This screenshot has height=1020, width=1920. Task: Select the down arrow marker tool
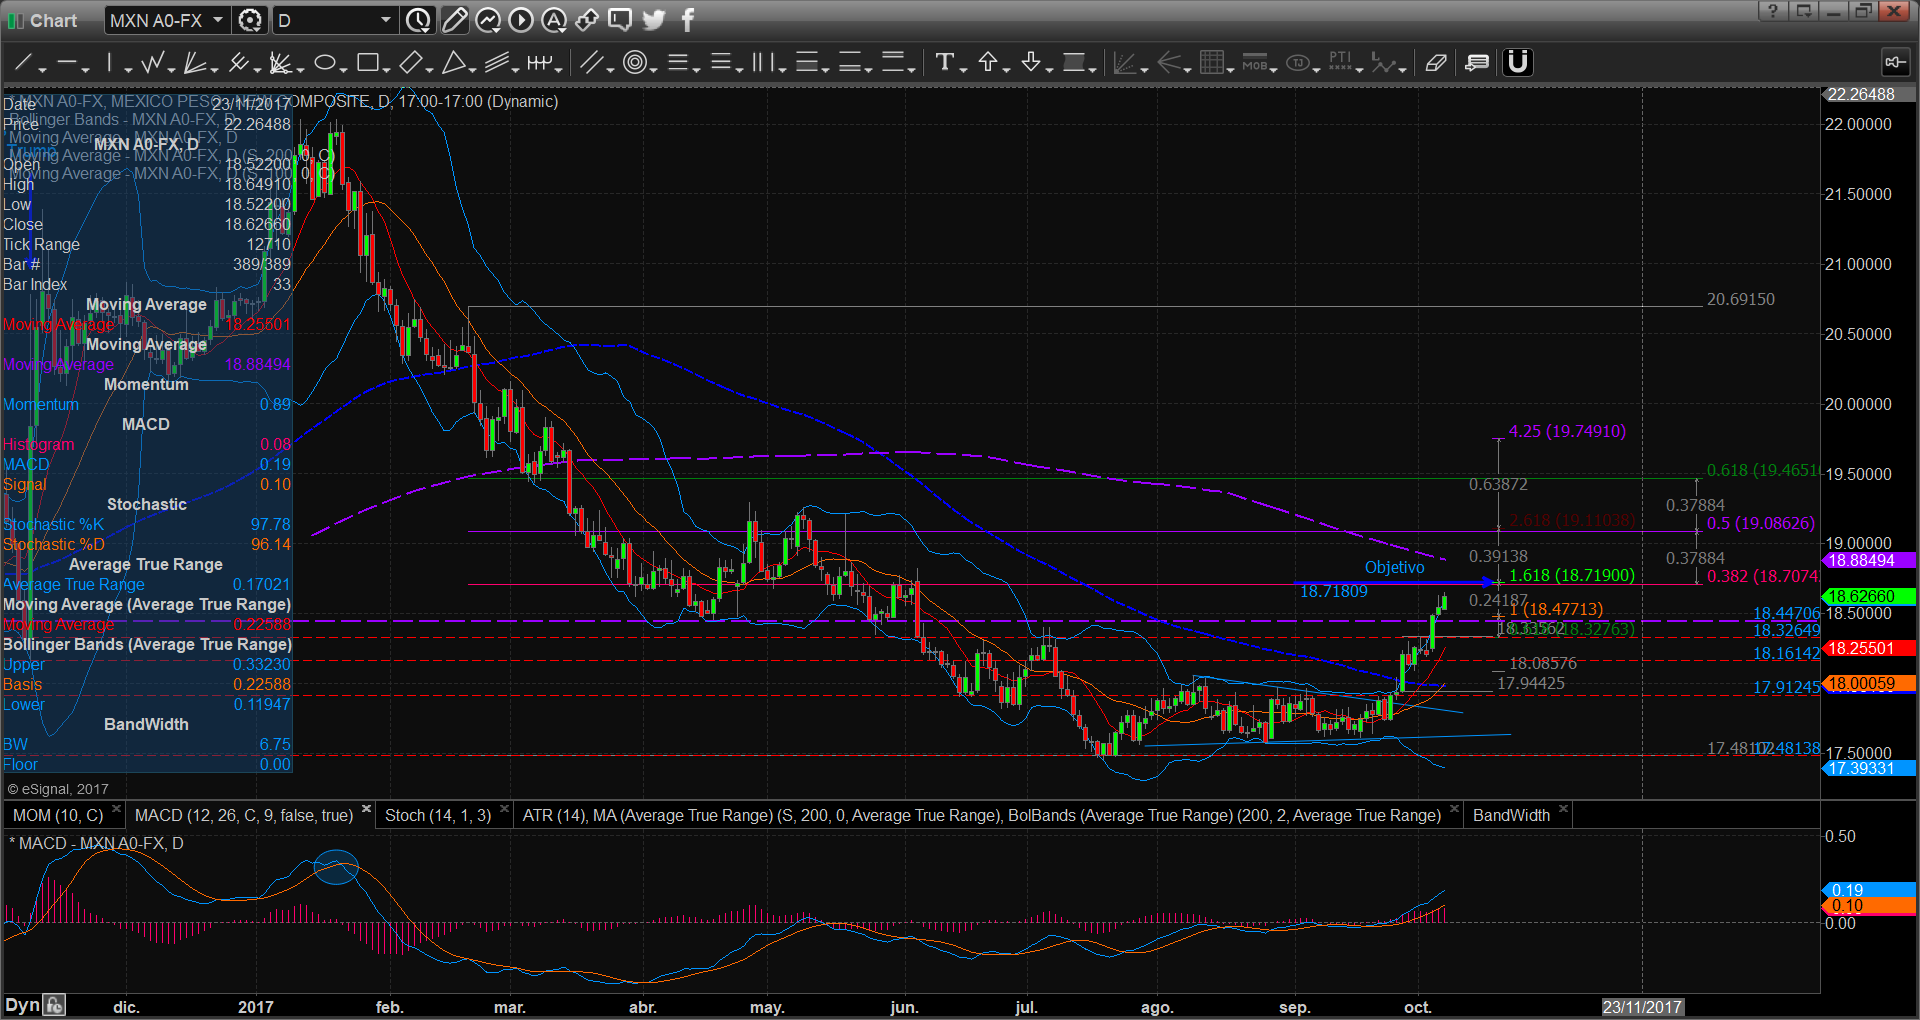click(x=1030, y=63)
